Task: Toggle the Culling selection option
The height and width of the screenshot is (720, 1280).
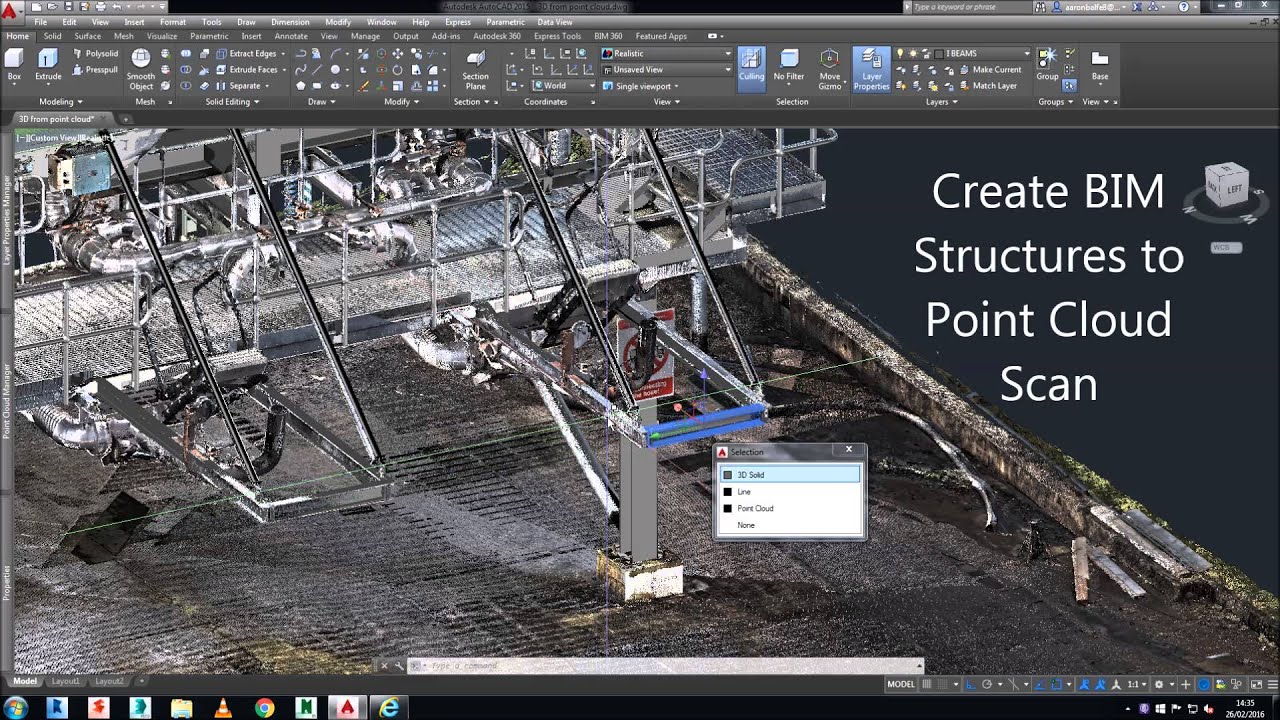Action: click(x=751, y=68)
